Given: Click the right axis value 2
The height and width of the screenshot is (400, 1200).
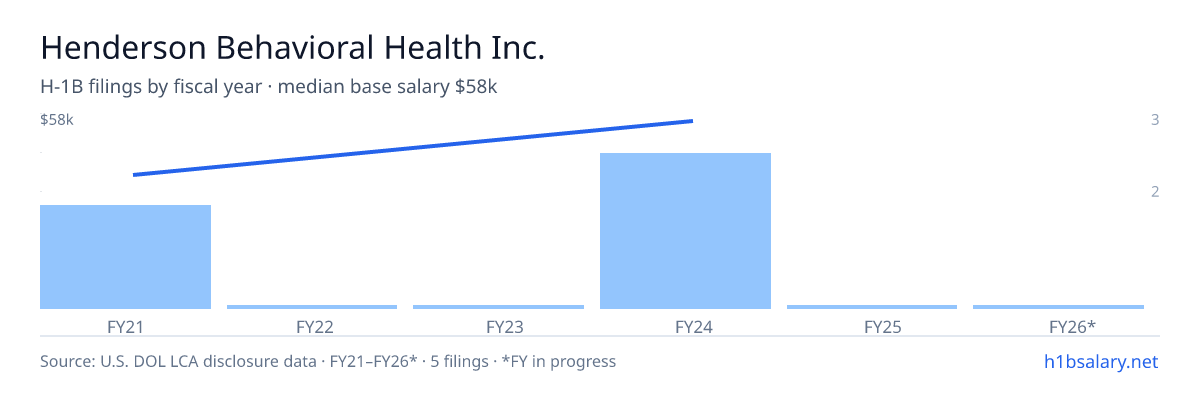Looking at the screenshot, I should pos(1155,191).
